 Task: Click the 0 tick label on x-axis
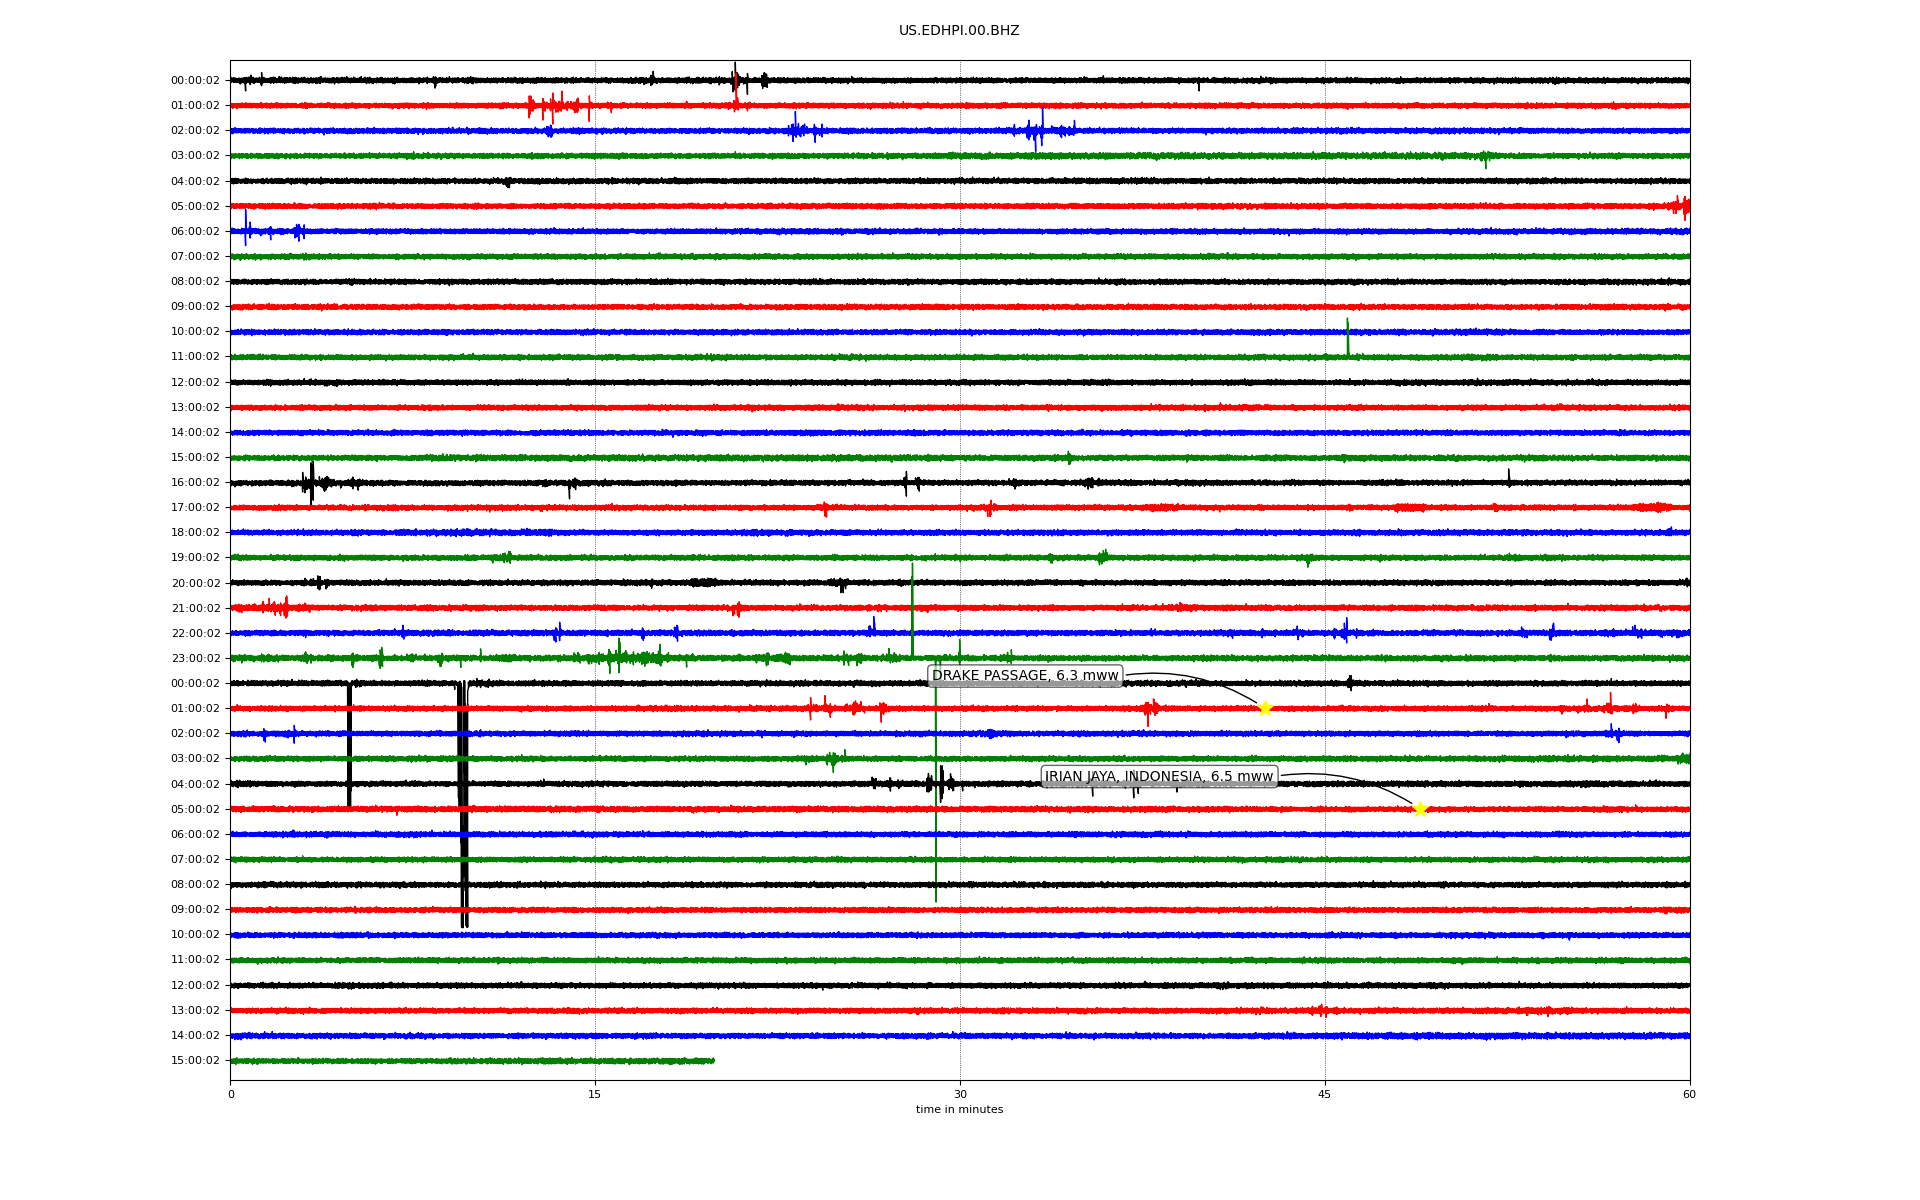tap(231, 1094)
